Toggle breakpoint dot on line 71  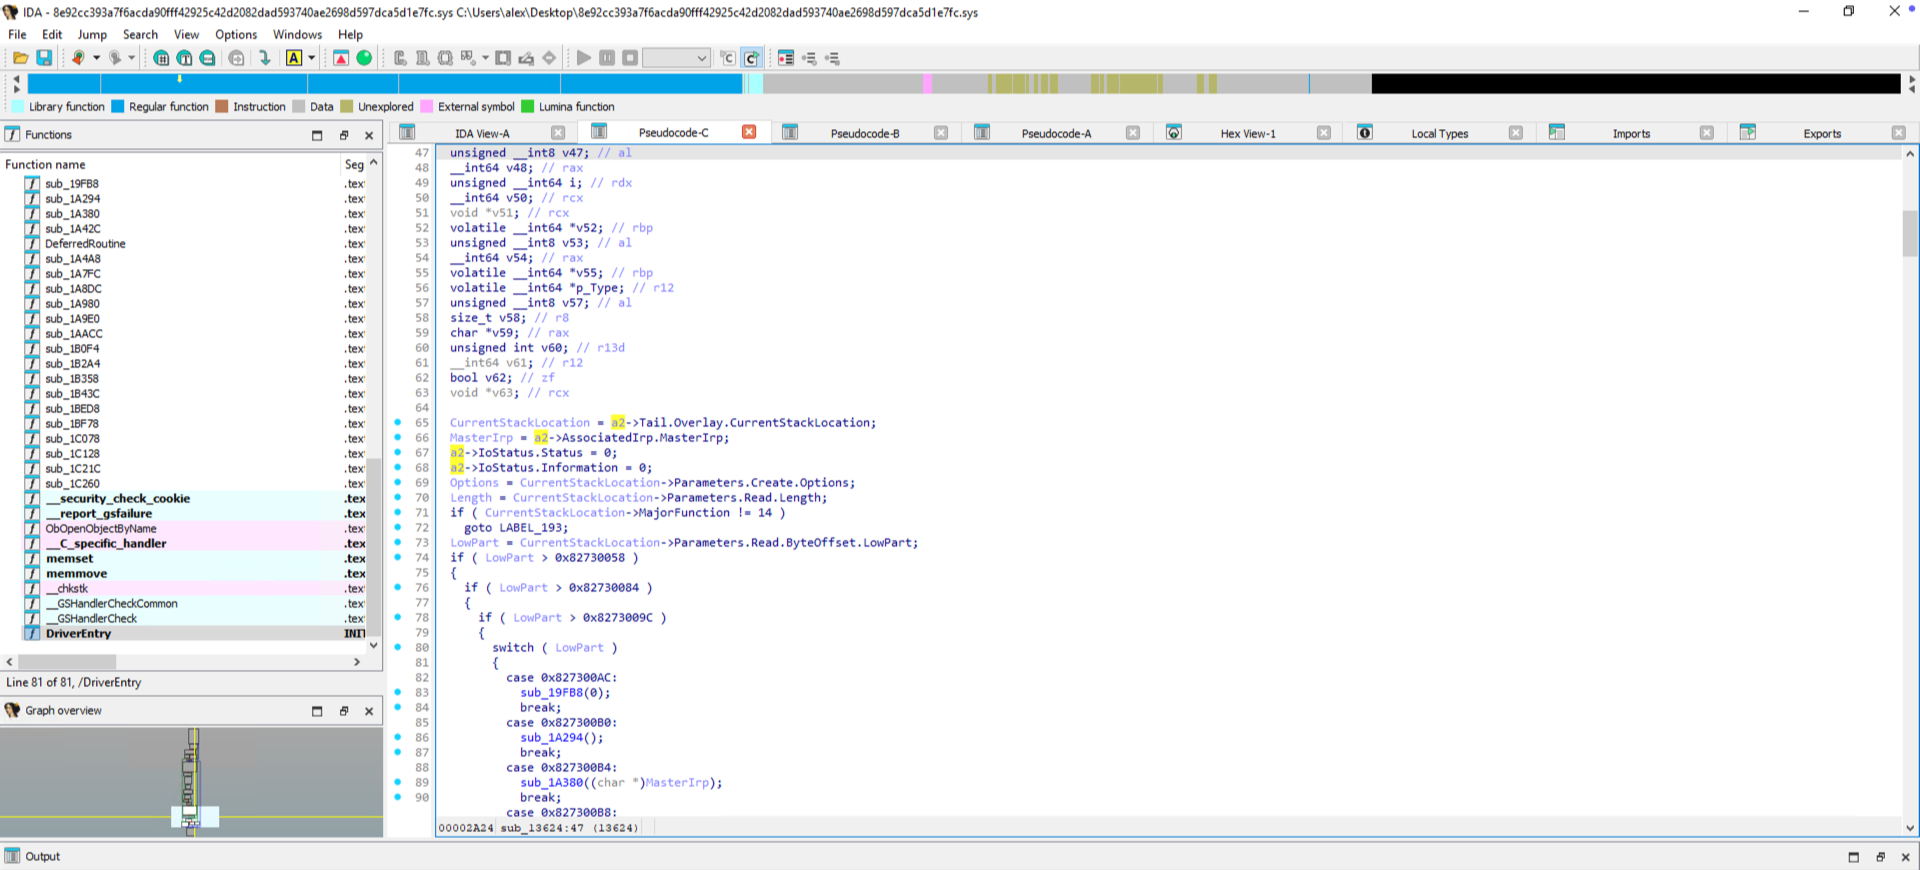click(x=397, y=512)
